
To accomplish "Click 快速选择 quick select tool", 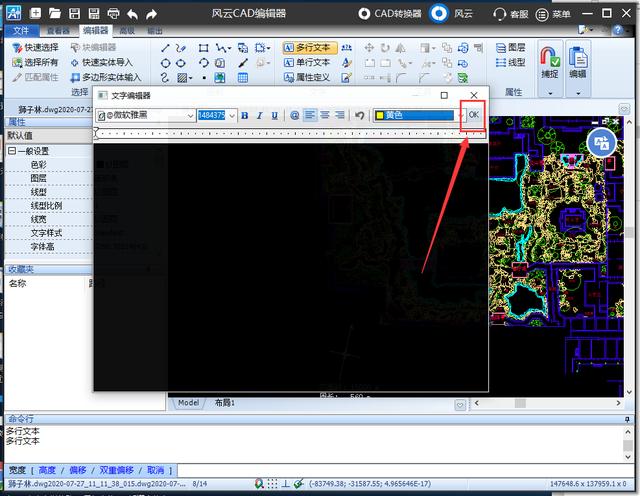I will click(x=36, y=48).
